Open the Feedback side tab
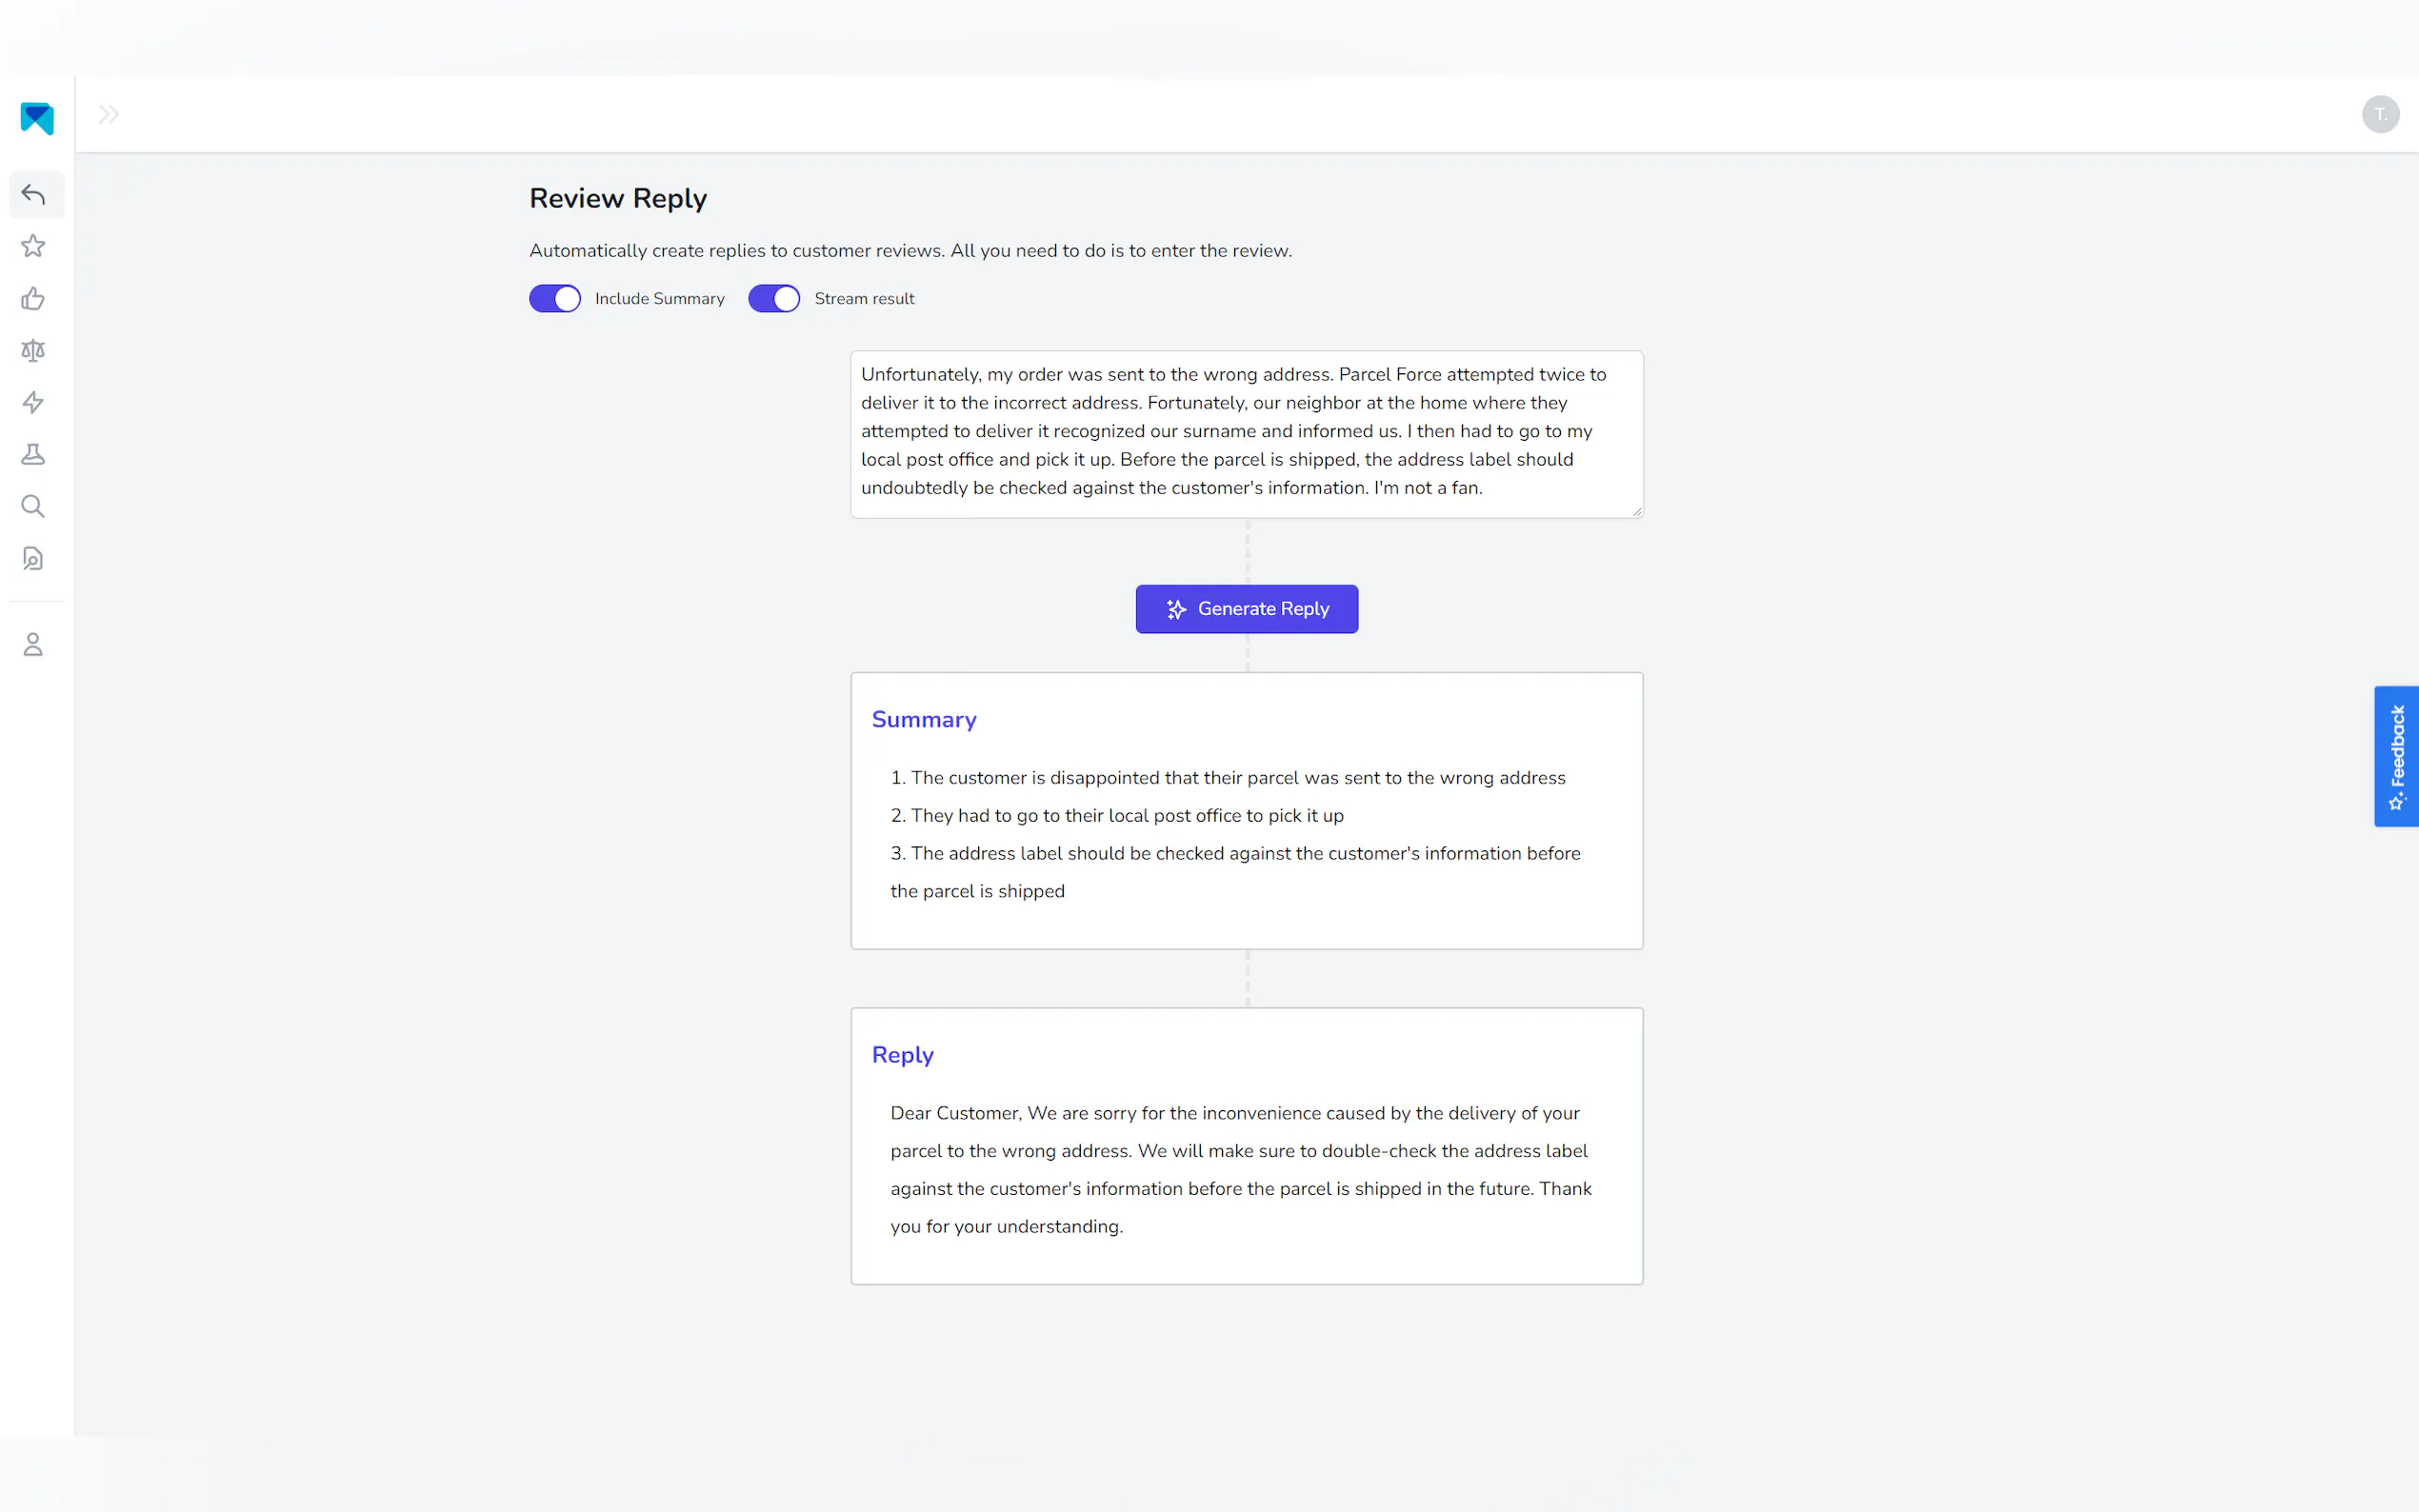 (x=2396, y=756)
